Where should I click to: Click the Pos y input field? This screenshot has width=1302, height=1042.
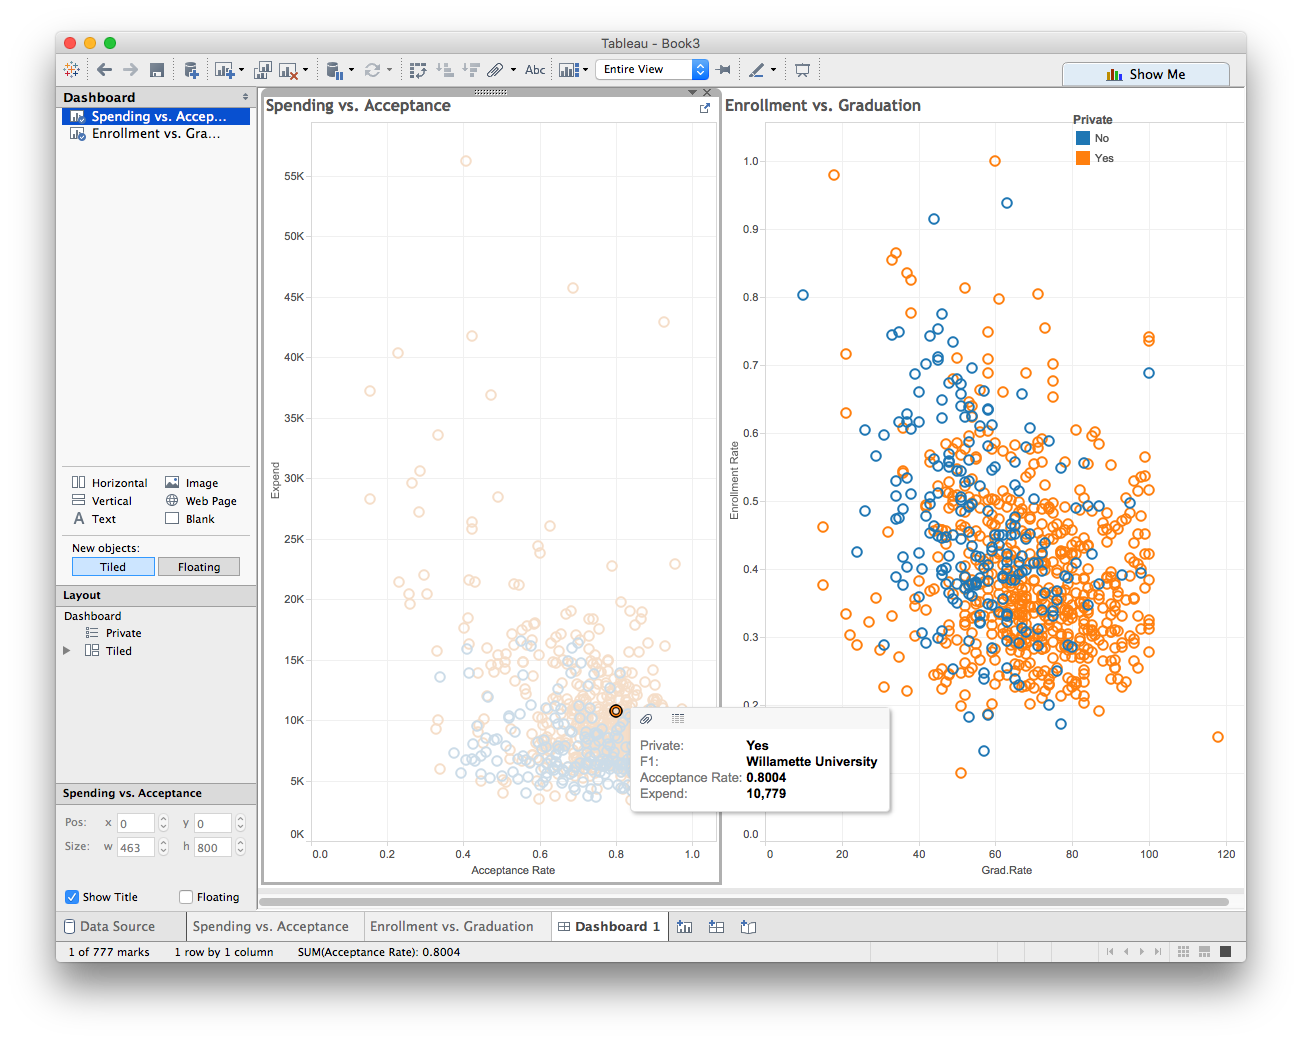[212, 823]
